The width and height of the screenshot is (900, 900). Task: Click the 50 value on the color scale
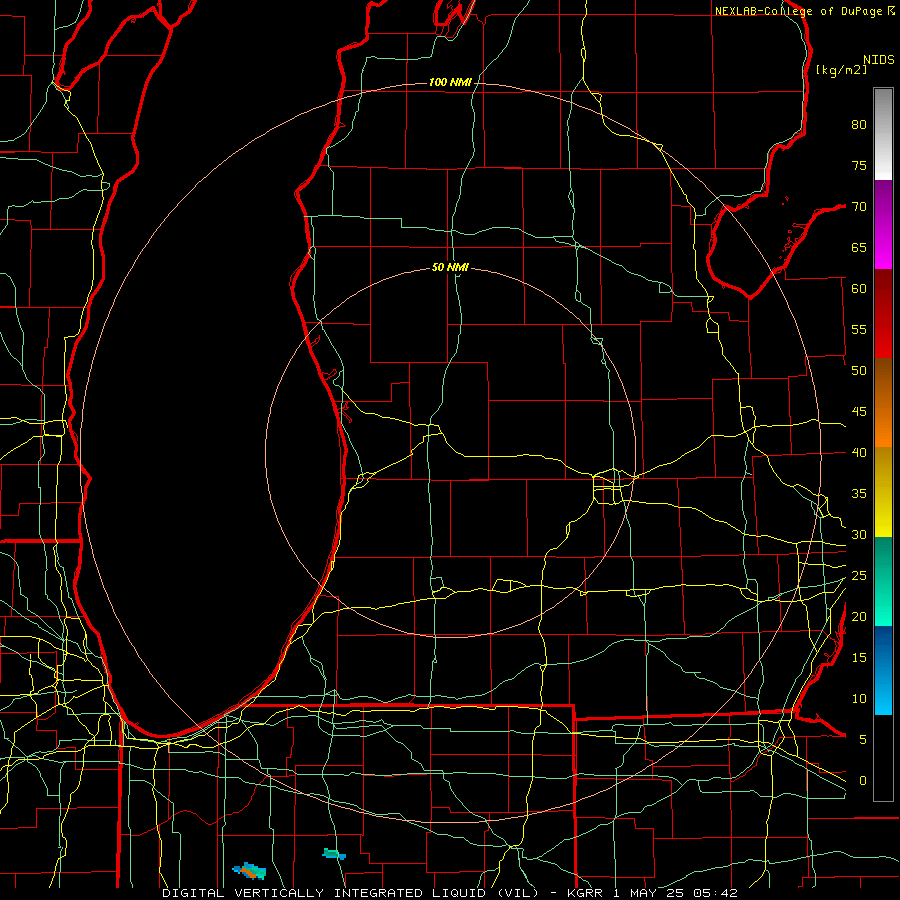(x=859, y=371)
